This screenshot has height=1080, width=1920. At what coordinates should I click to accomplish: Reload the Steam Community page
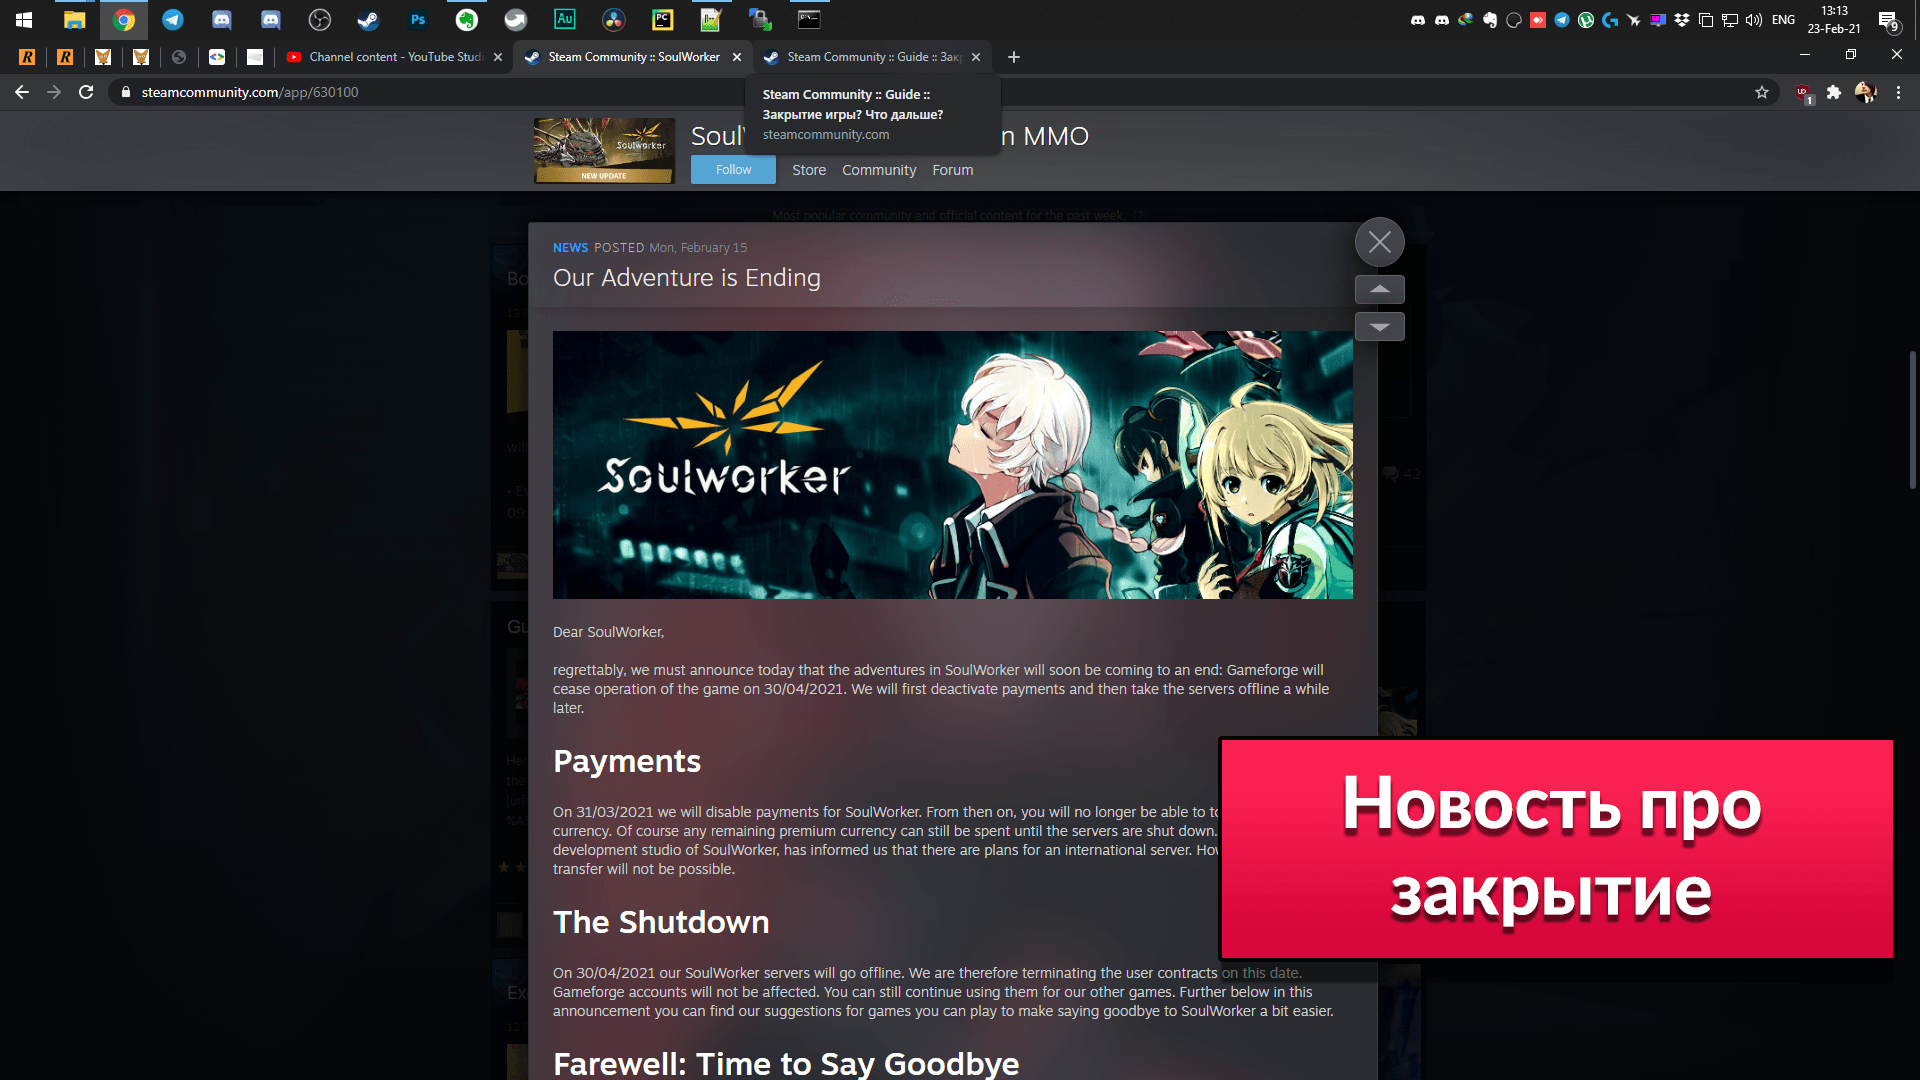(86, 92)
